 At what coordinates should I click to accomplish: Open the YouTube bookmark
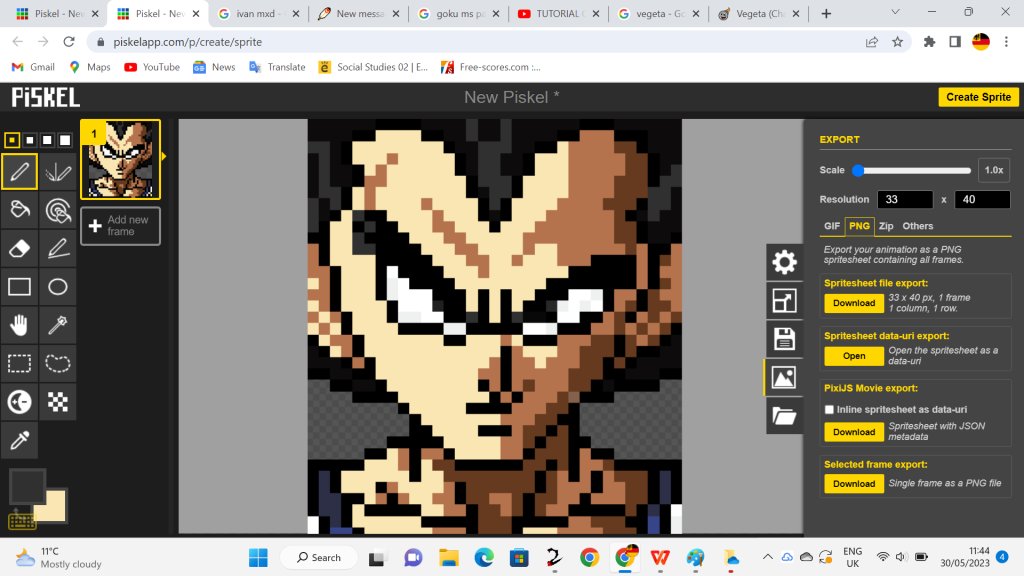(x=152, y=67)
